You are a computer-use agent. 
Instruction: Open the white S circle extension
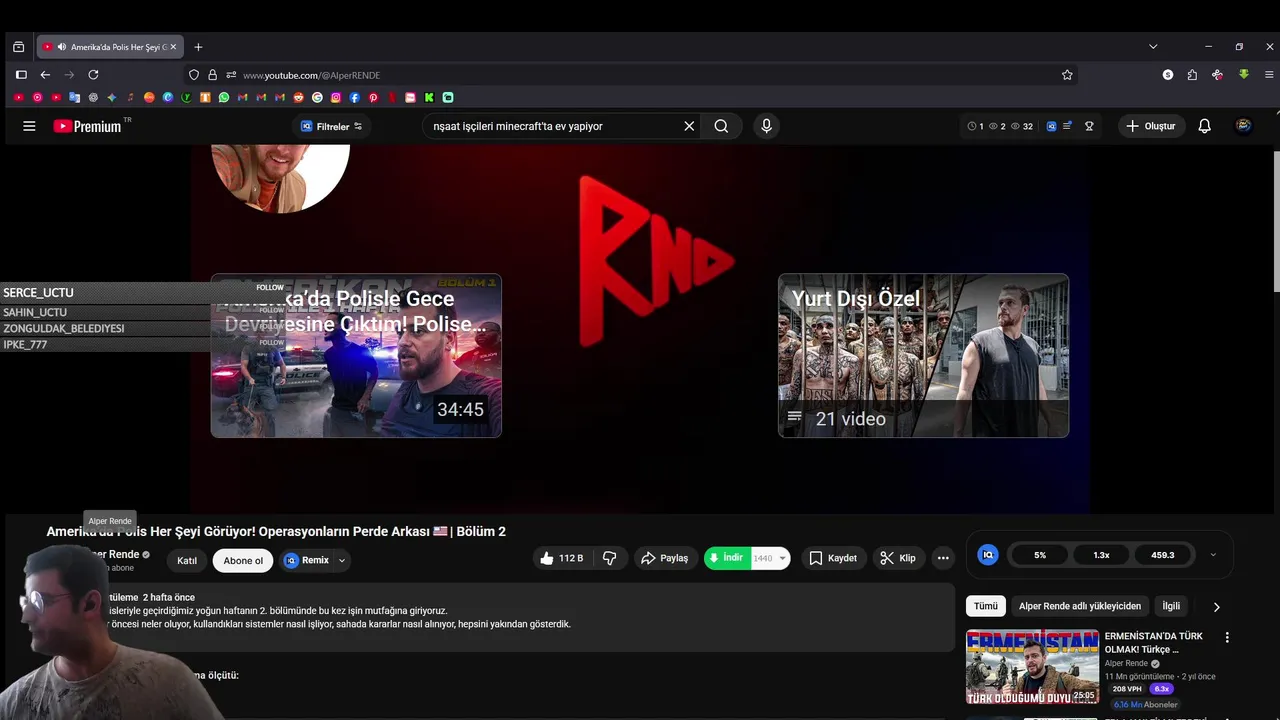pyautogui.click(x=1168, y=75)
